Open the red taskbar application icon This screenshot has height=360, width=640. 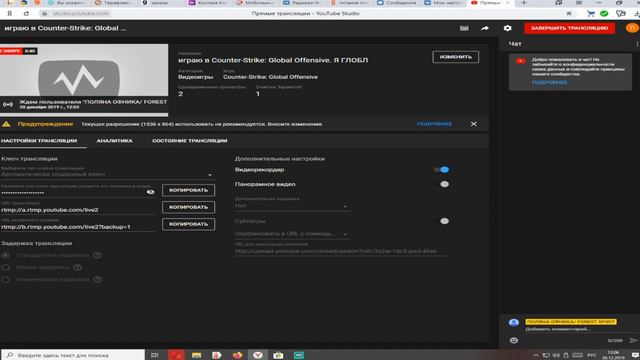176,355
